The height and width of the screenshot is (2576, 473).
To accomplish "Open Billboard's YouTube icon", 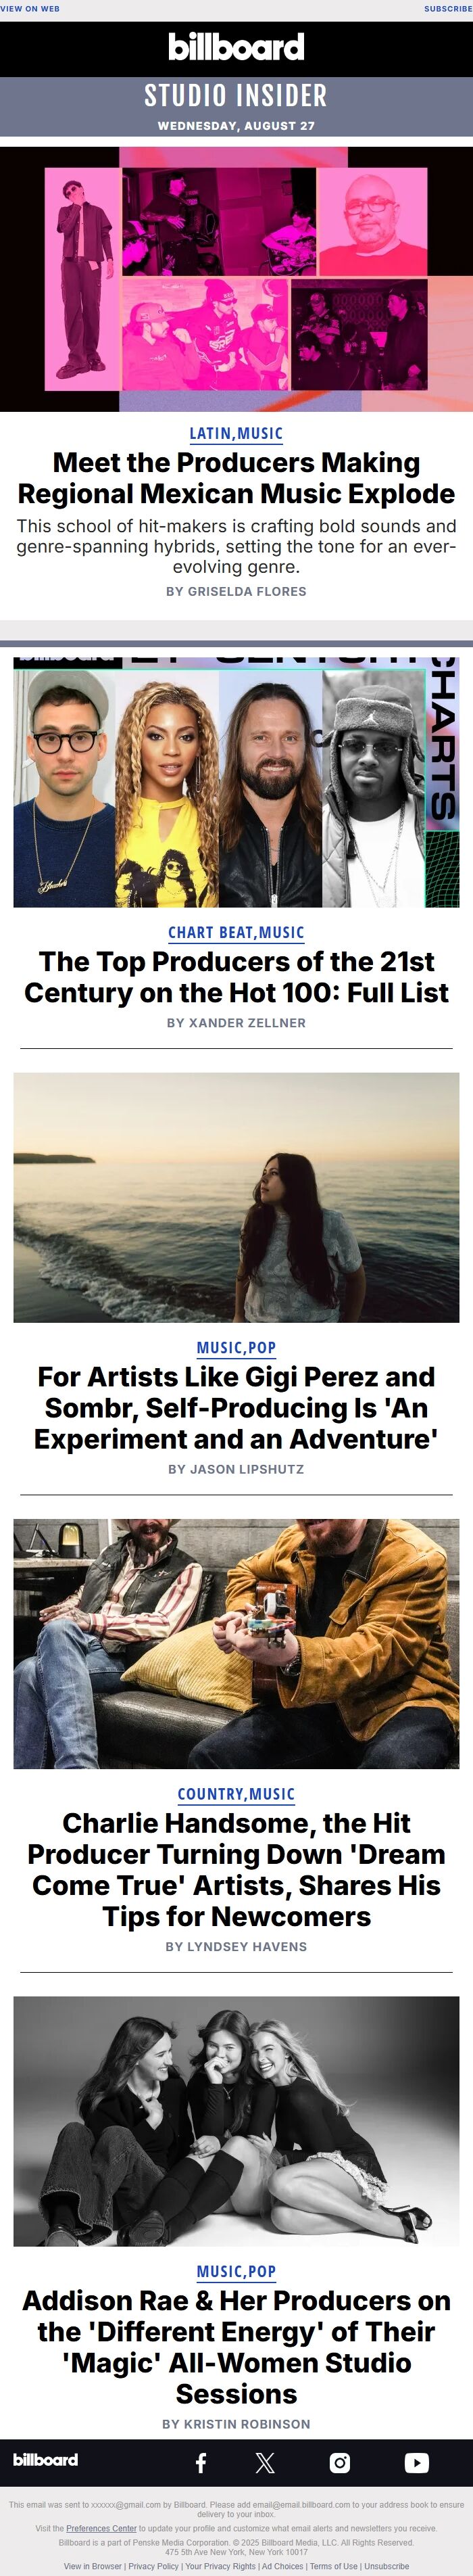I will [x=417, y=2462].
